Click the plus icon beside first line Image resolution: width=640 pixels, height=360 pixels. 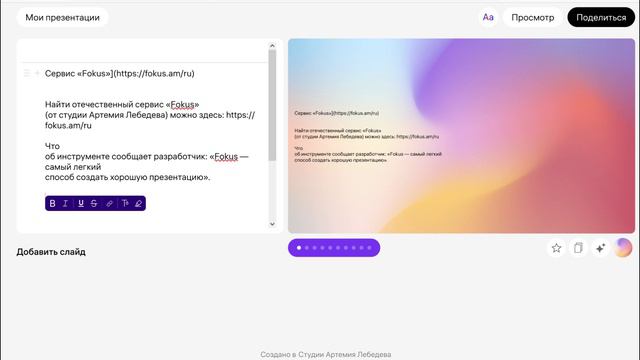(x=38, y=73)
